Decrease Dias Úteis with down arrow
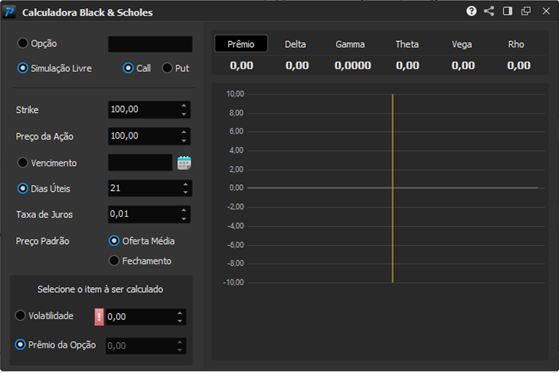 (185, 192)
